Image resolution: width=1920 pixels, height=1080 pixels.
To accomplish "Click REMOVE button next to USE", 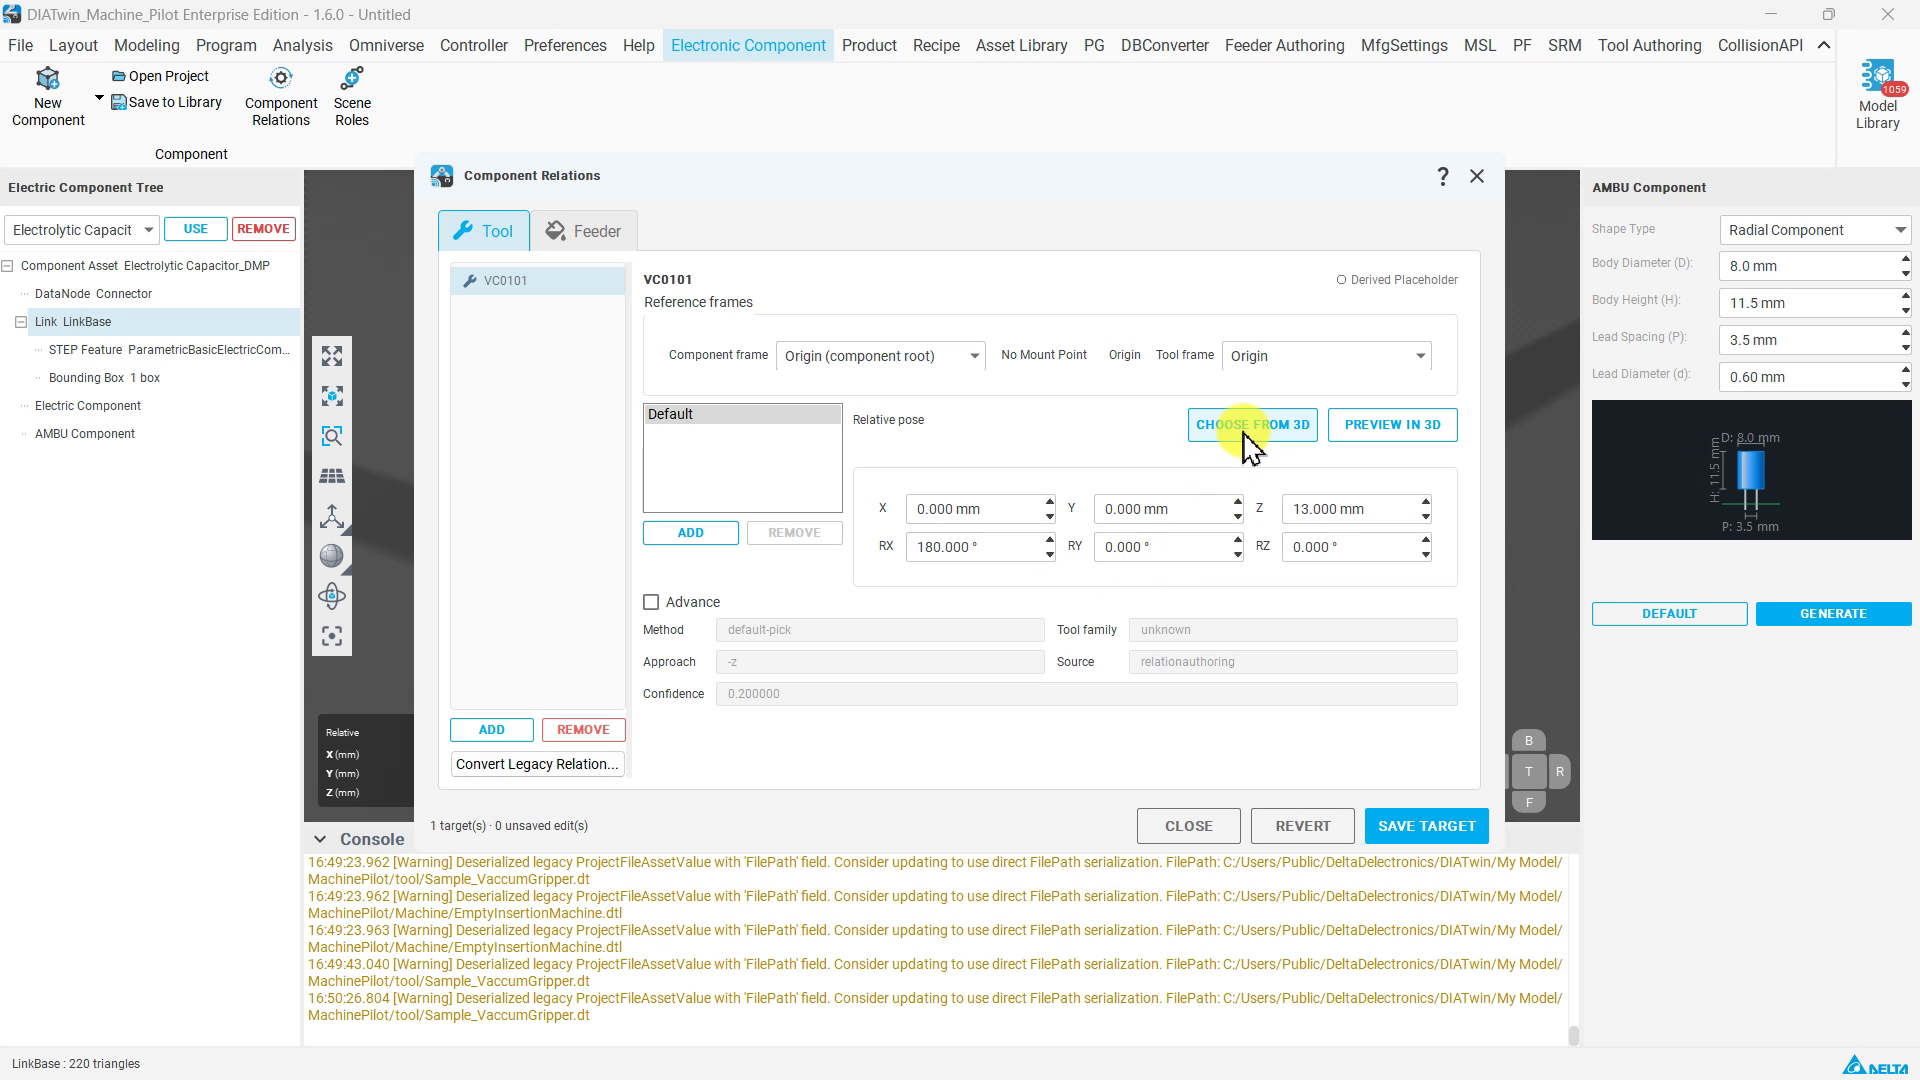I will 264,229.
